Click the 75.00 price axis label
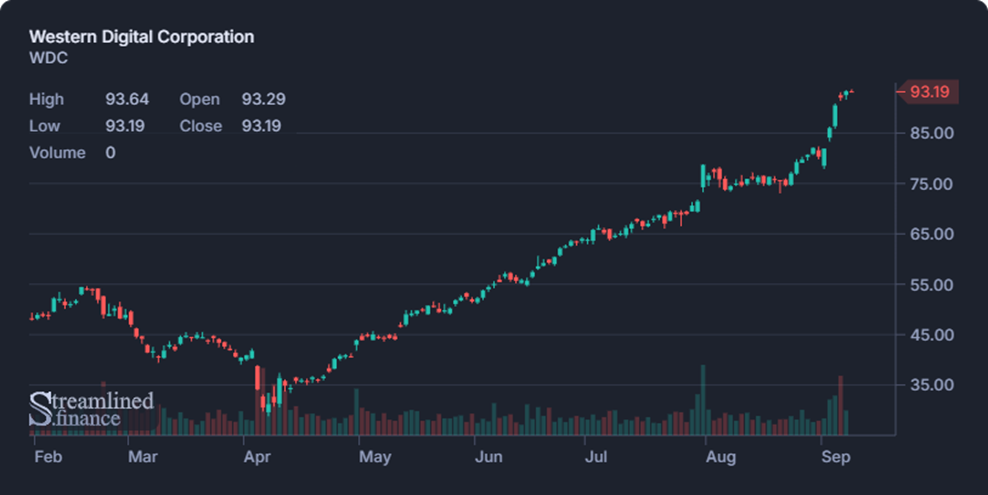Viewport: 988px width, 495px height. [932, 184]
